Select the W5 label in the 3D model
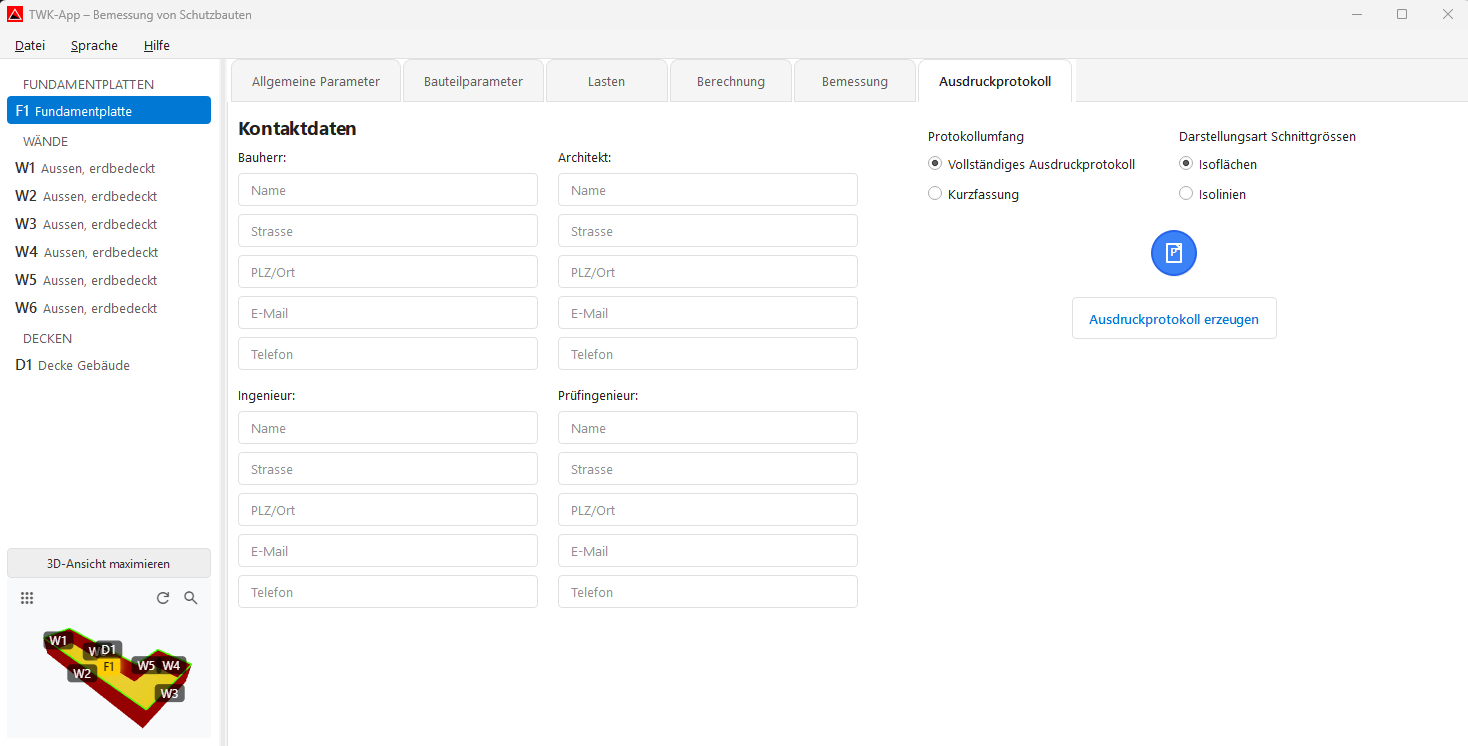Image resolution: width=1468 pixels, height=746 pixels. click(x=146, y=665)
